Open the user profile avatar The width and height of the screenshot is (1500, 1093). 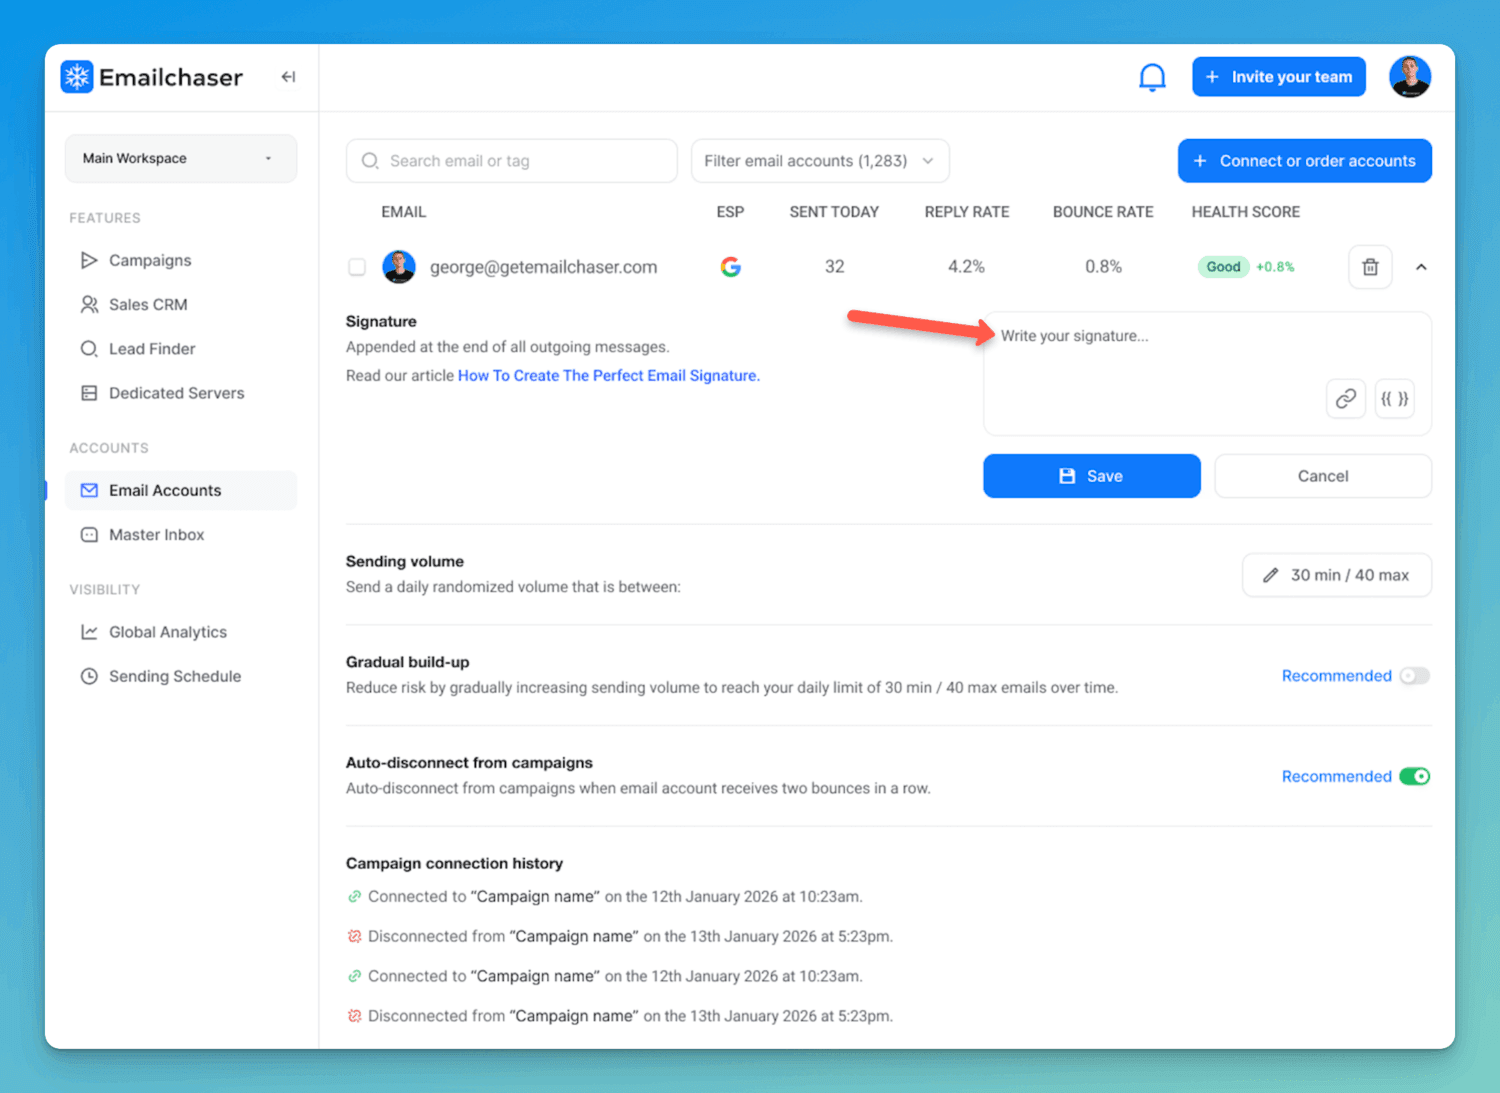1409,77
